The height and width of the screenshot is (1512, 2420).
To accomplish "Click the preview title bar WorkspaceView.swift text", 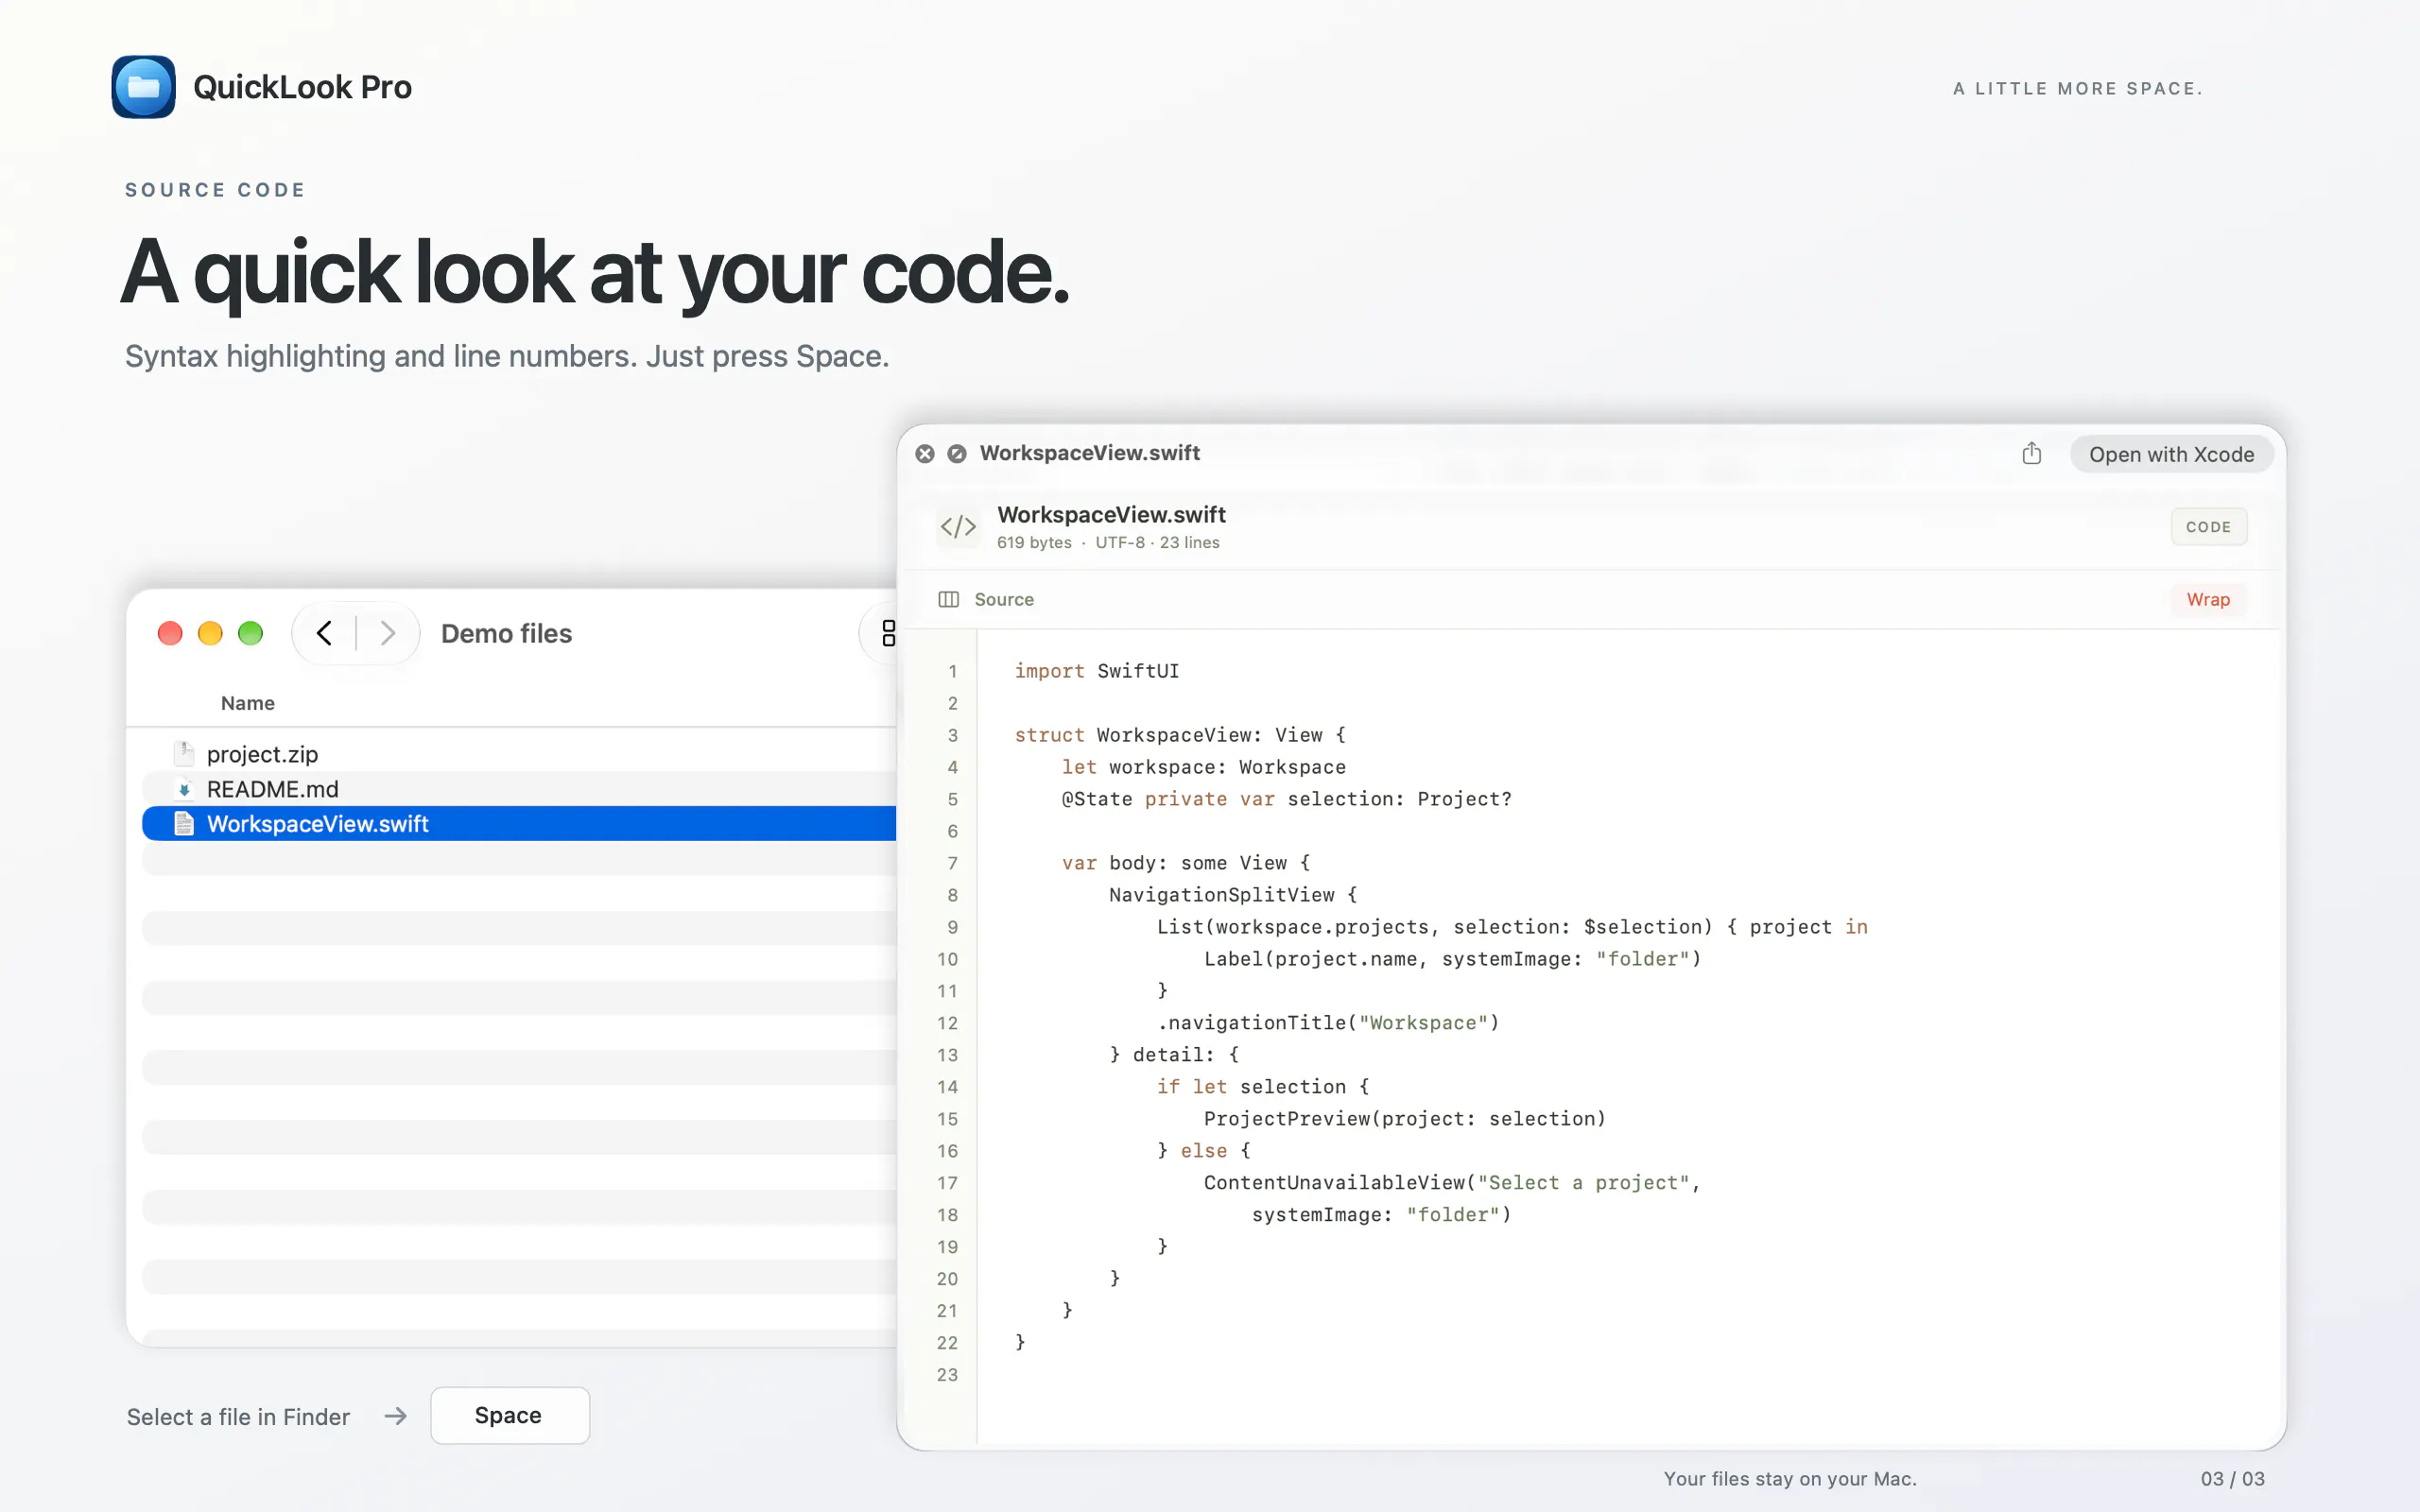I will [x=1089, y=453].
